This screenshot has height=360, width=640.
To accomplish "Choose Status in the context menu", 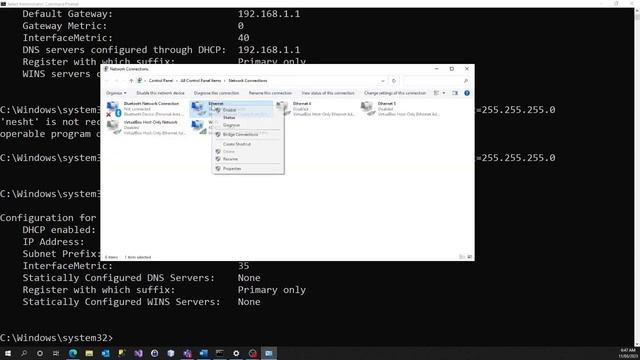I will coord(229,118).
